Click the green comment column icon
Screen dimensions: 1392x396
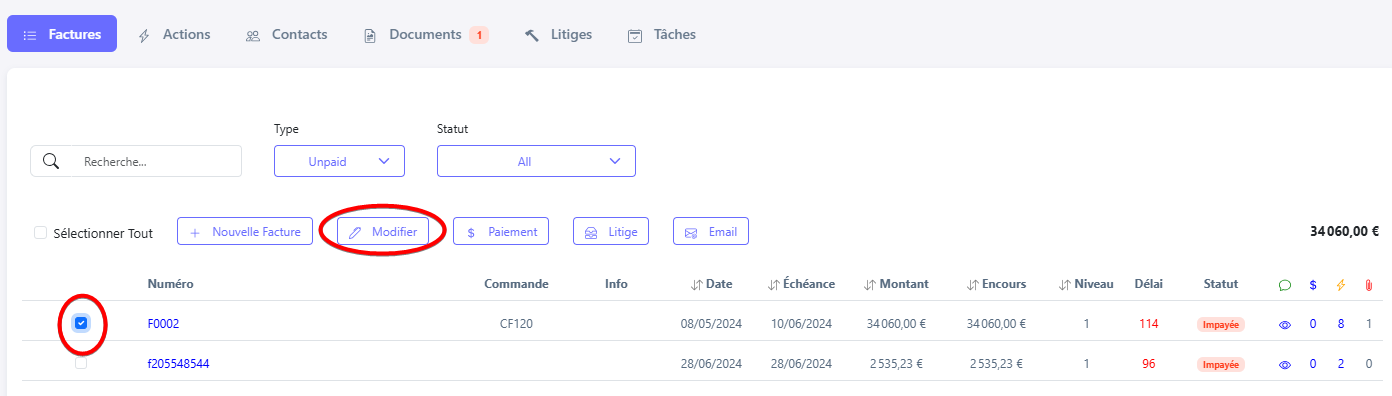pos(1285,285)
